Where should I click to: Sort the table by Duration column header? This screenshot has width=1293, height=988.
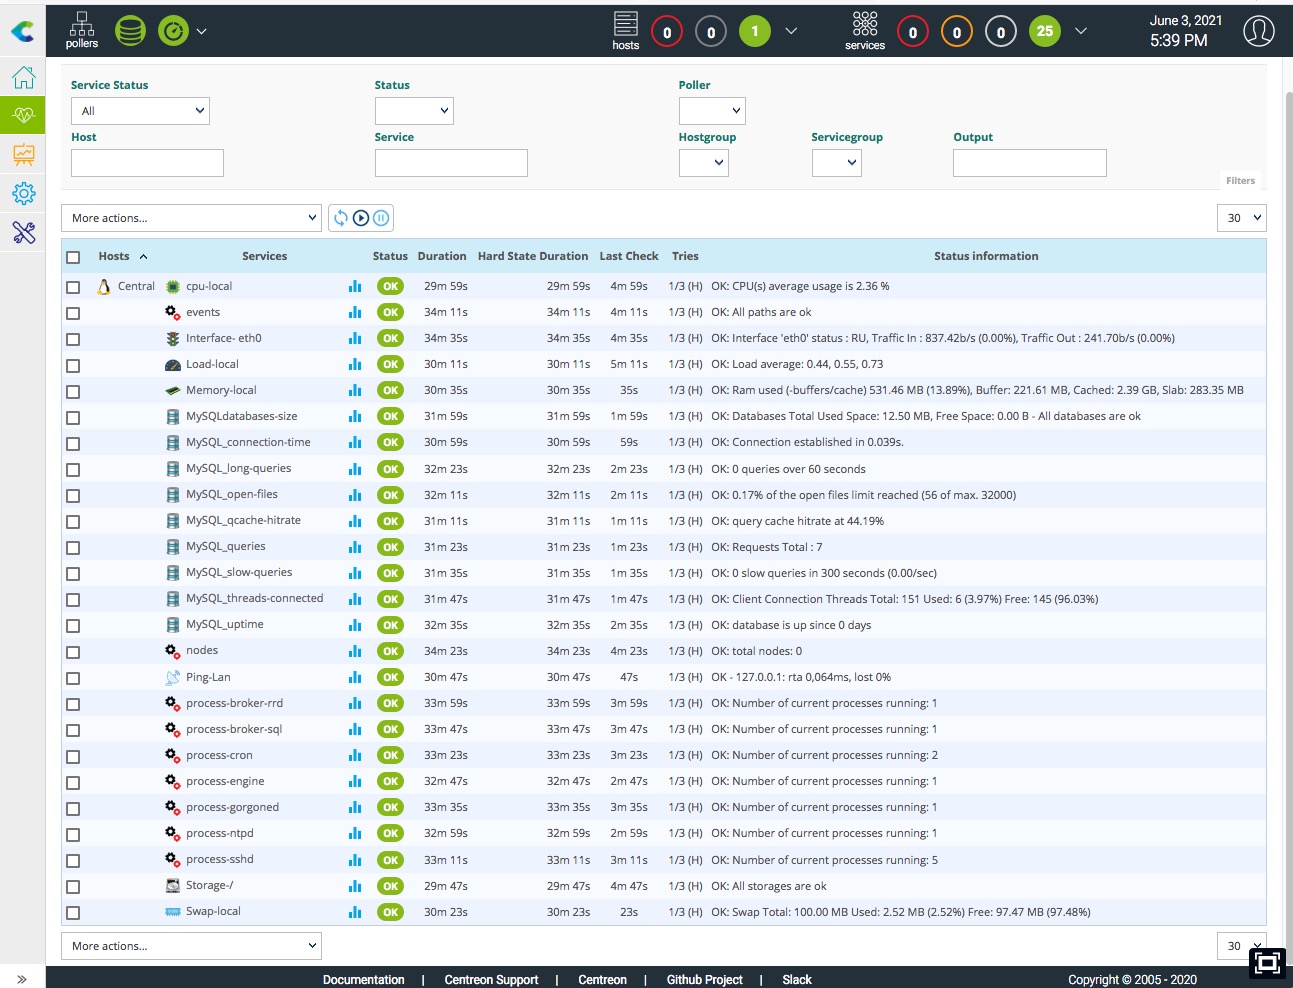(441, 256)
